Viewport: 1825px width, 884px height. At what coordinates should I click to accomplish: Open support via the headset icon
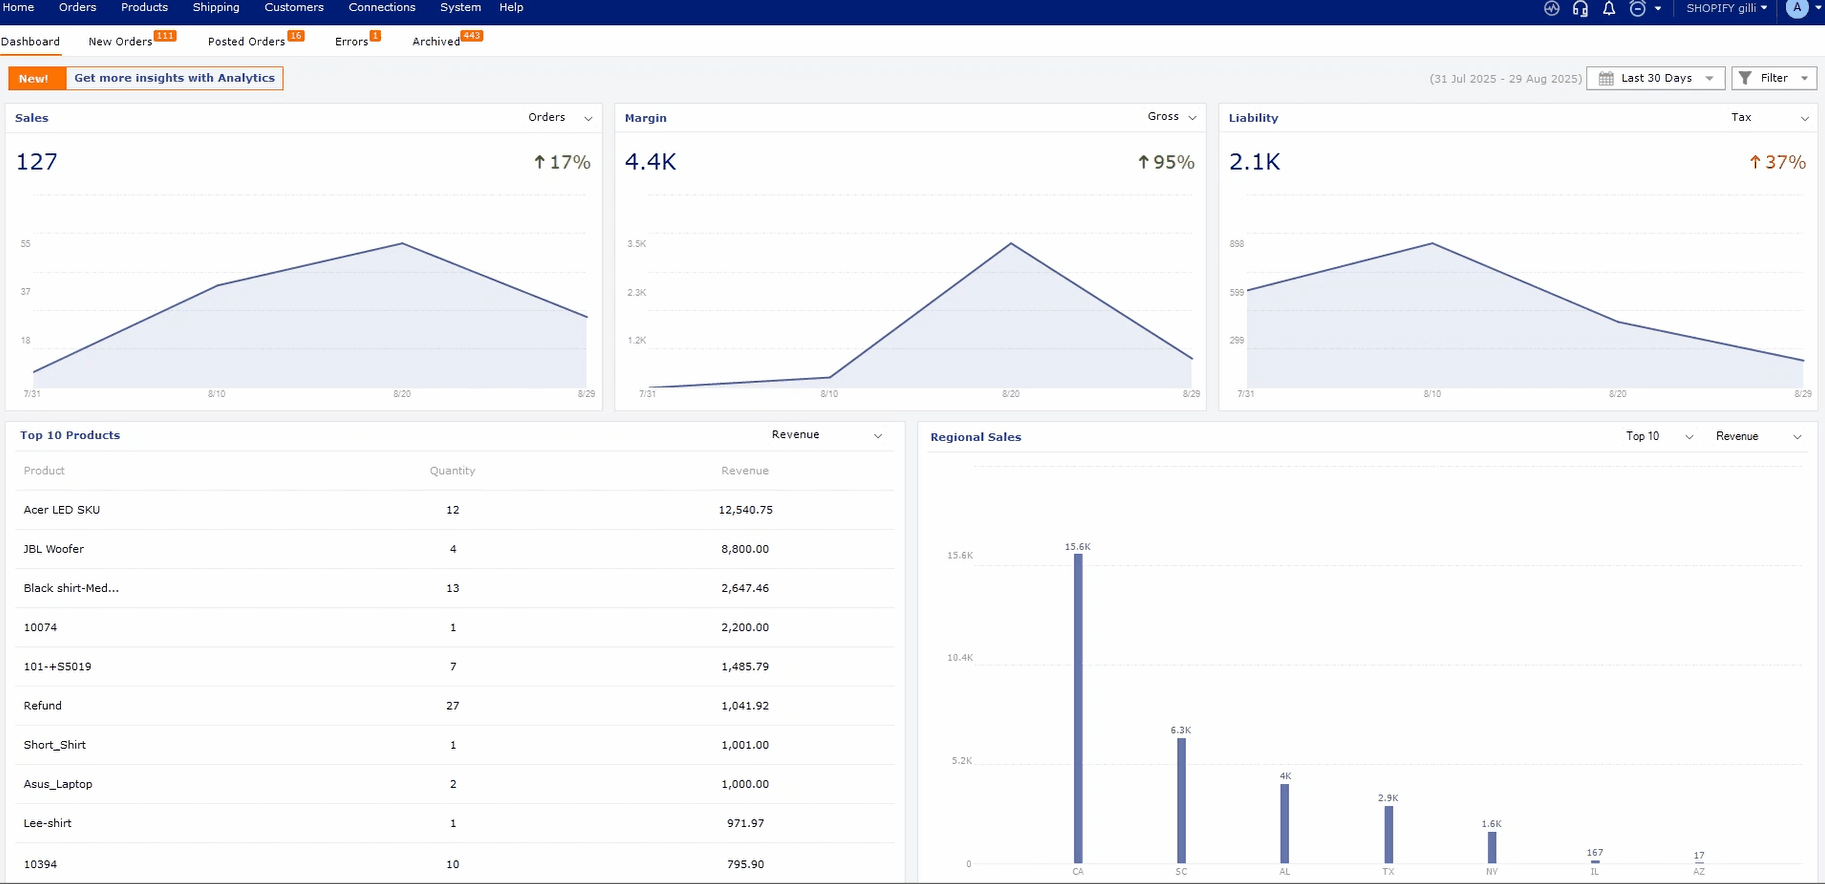tap(1580, 8)
